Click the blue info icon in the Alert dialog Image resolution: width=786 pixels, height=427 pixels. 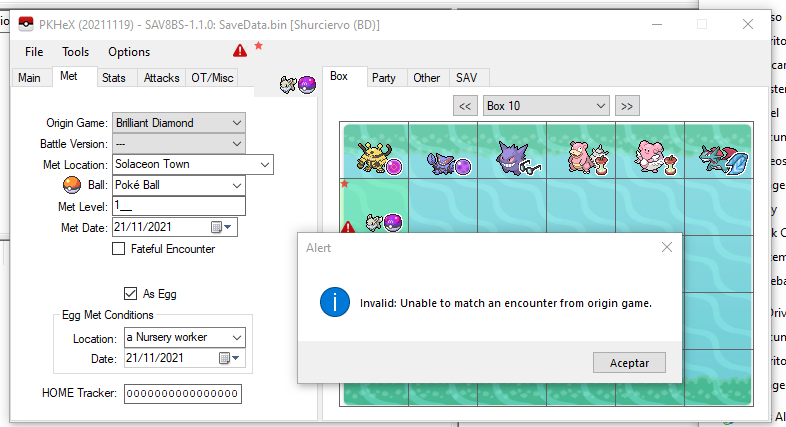334,302
